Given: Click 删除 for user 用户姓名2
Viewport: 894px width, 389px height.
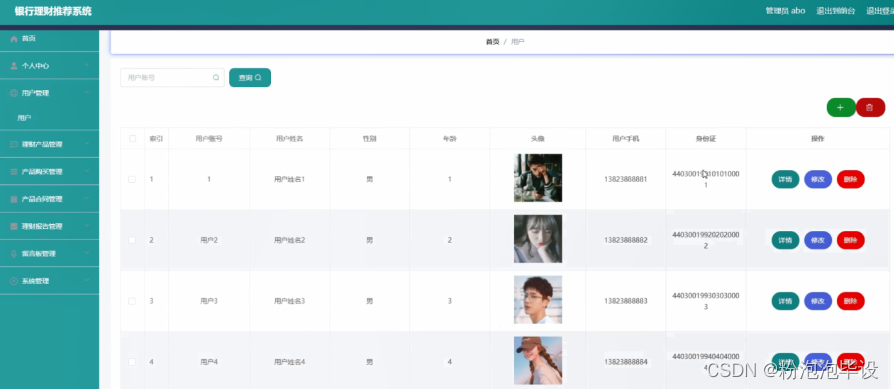Looking at the screenshot, I should [x=850, y=240].
